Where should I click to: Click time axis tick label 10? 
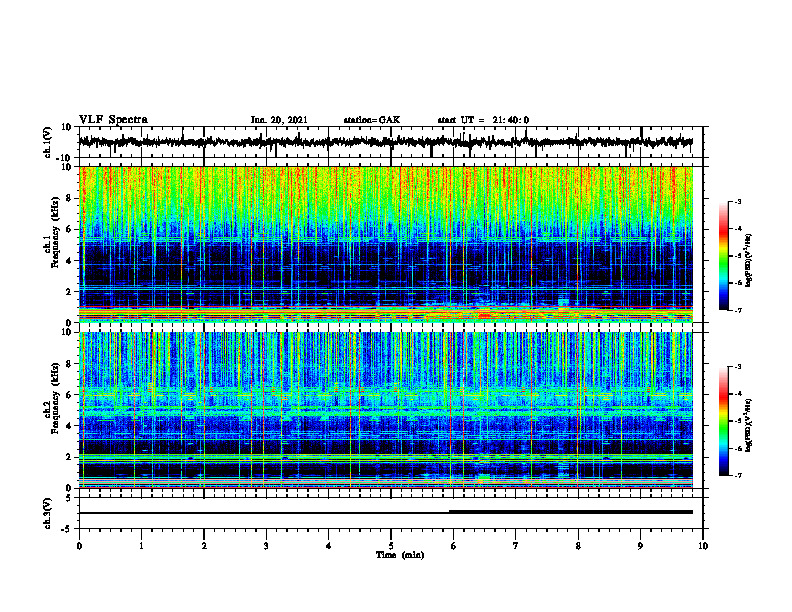point(703,546)
